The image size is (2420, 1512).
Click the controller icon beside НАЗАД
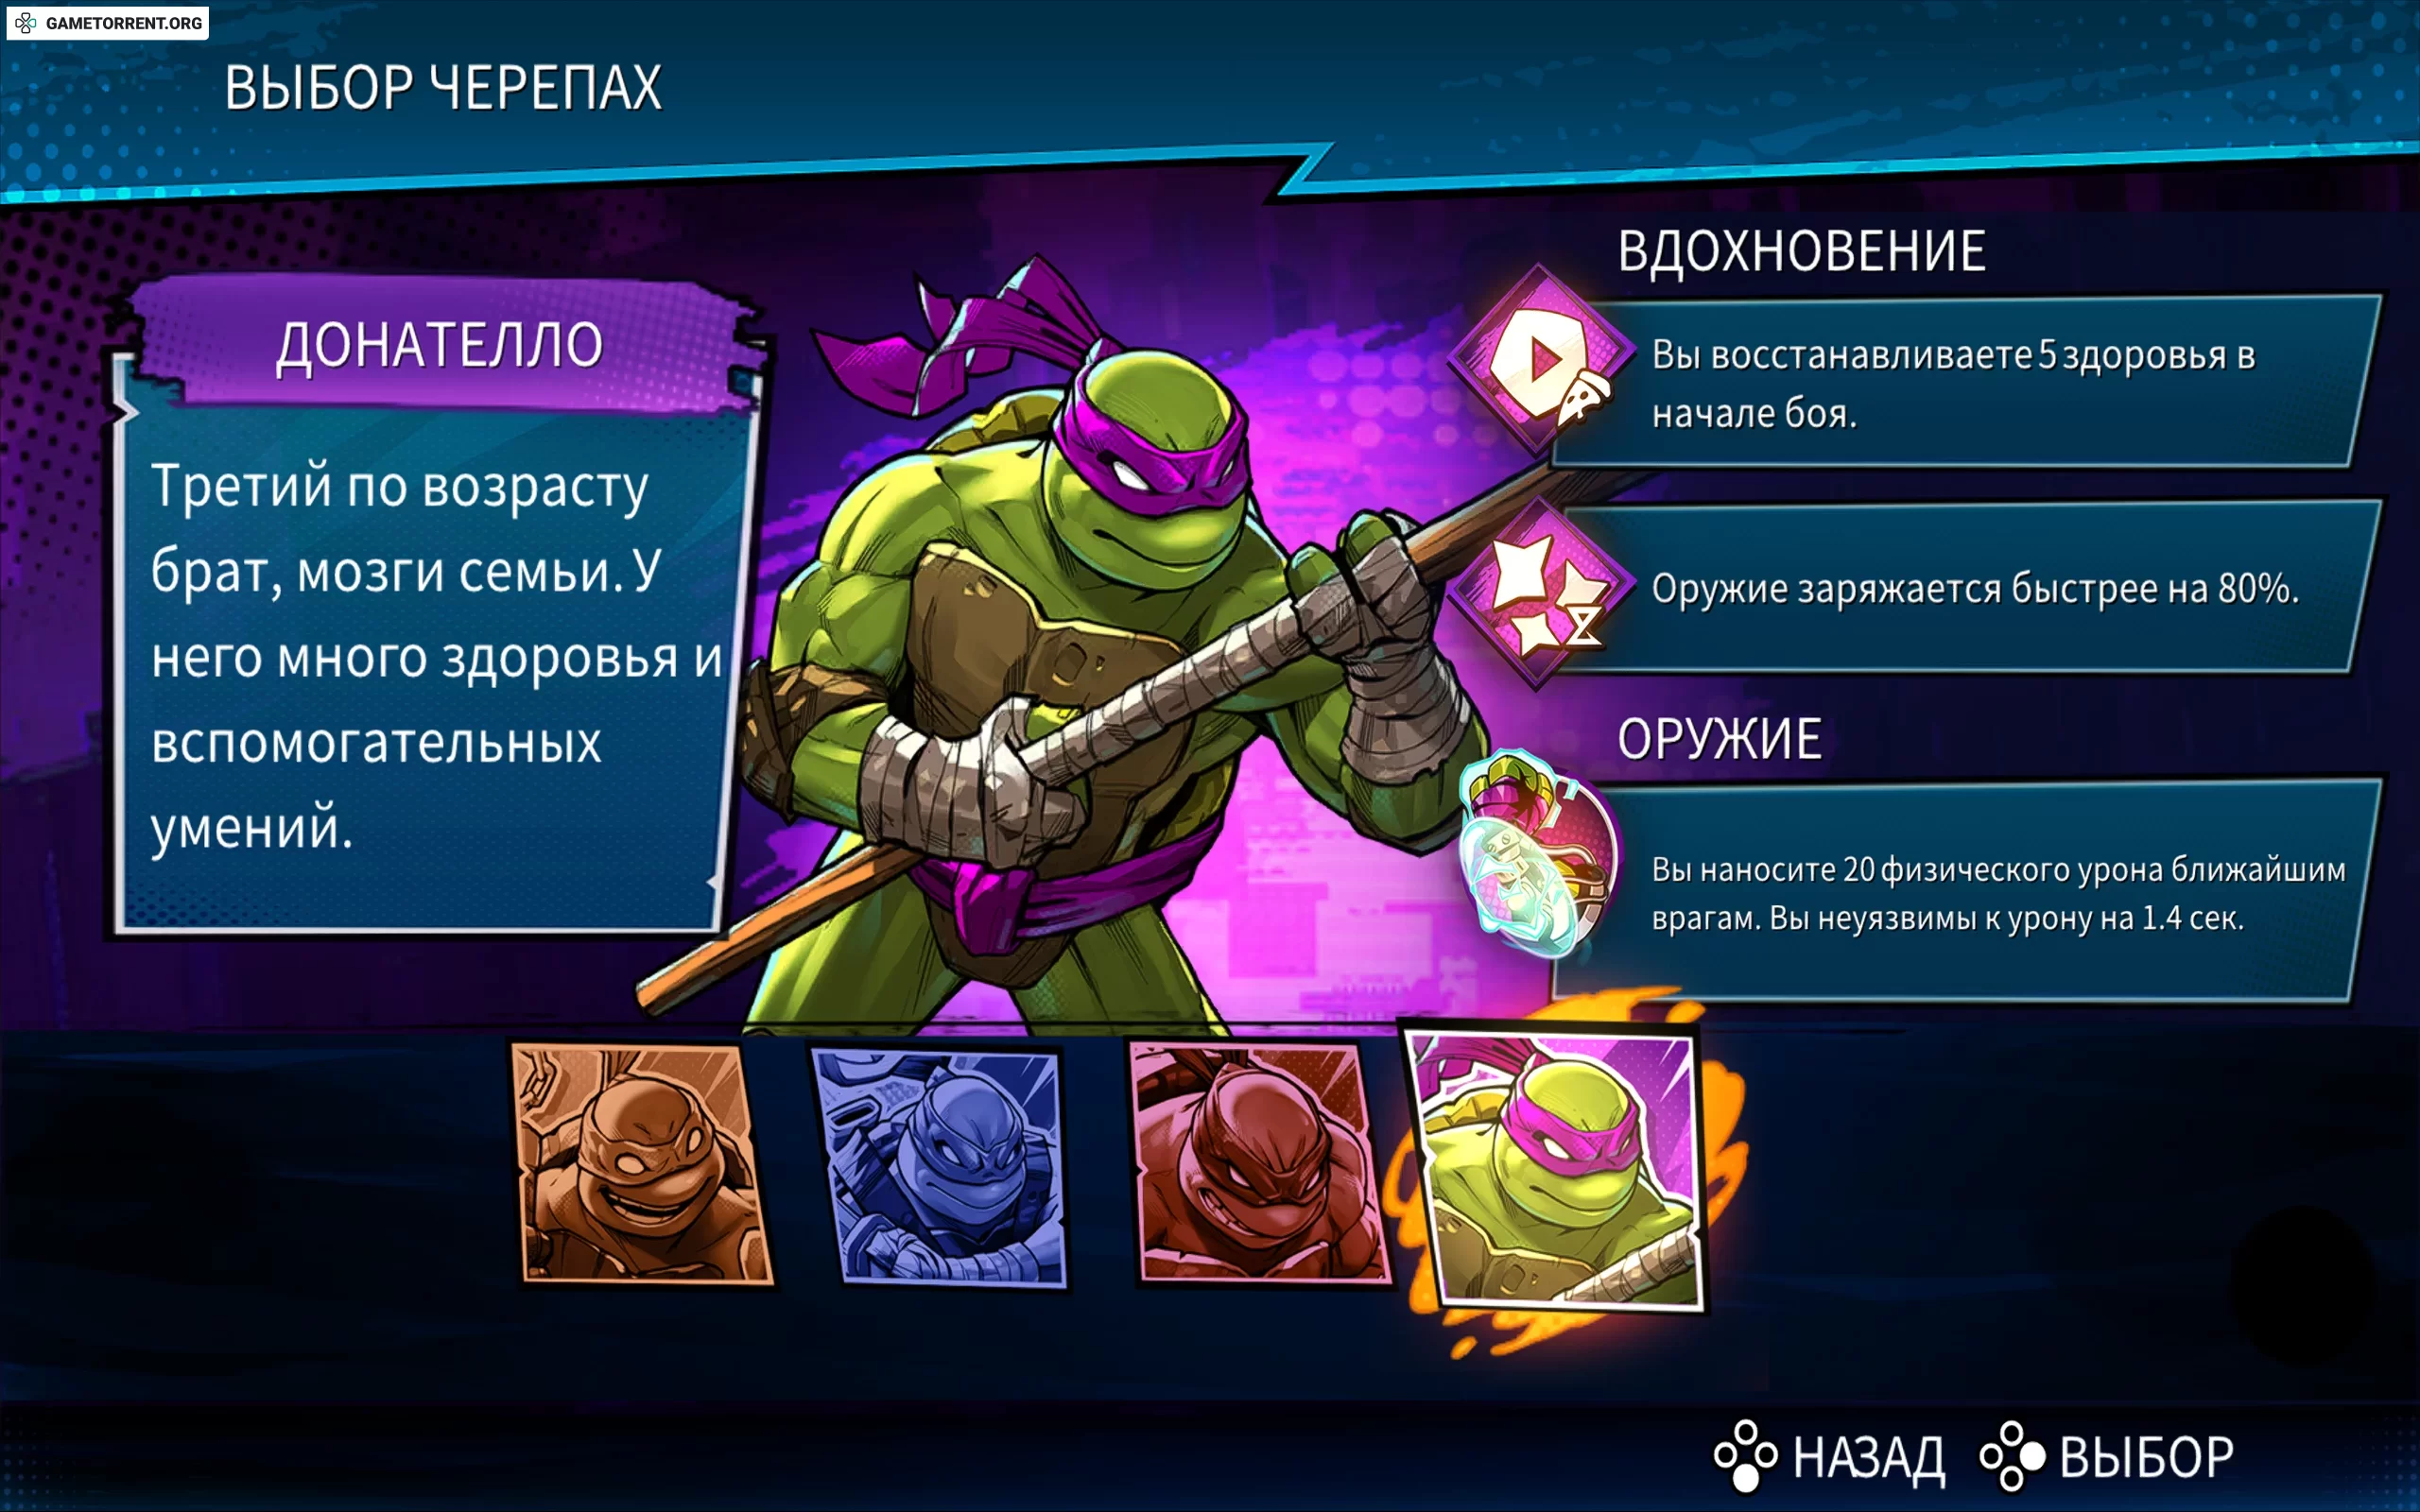coord(1745,1456)
